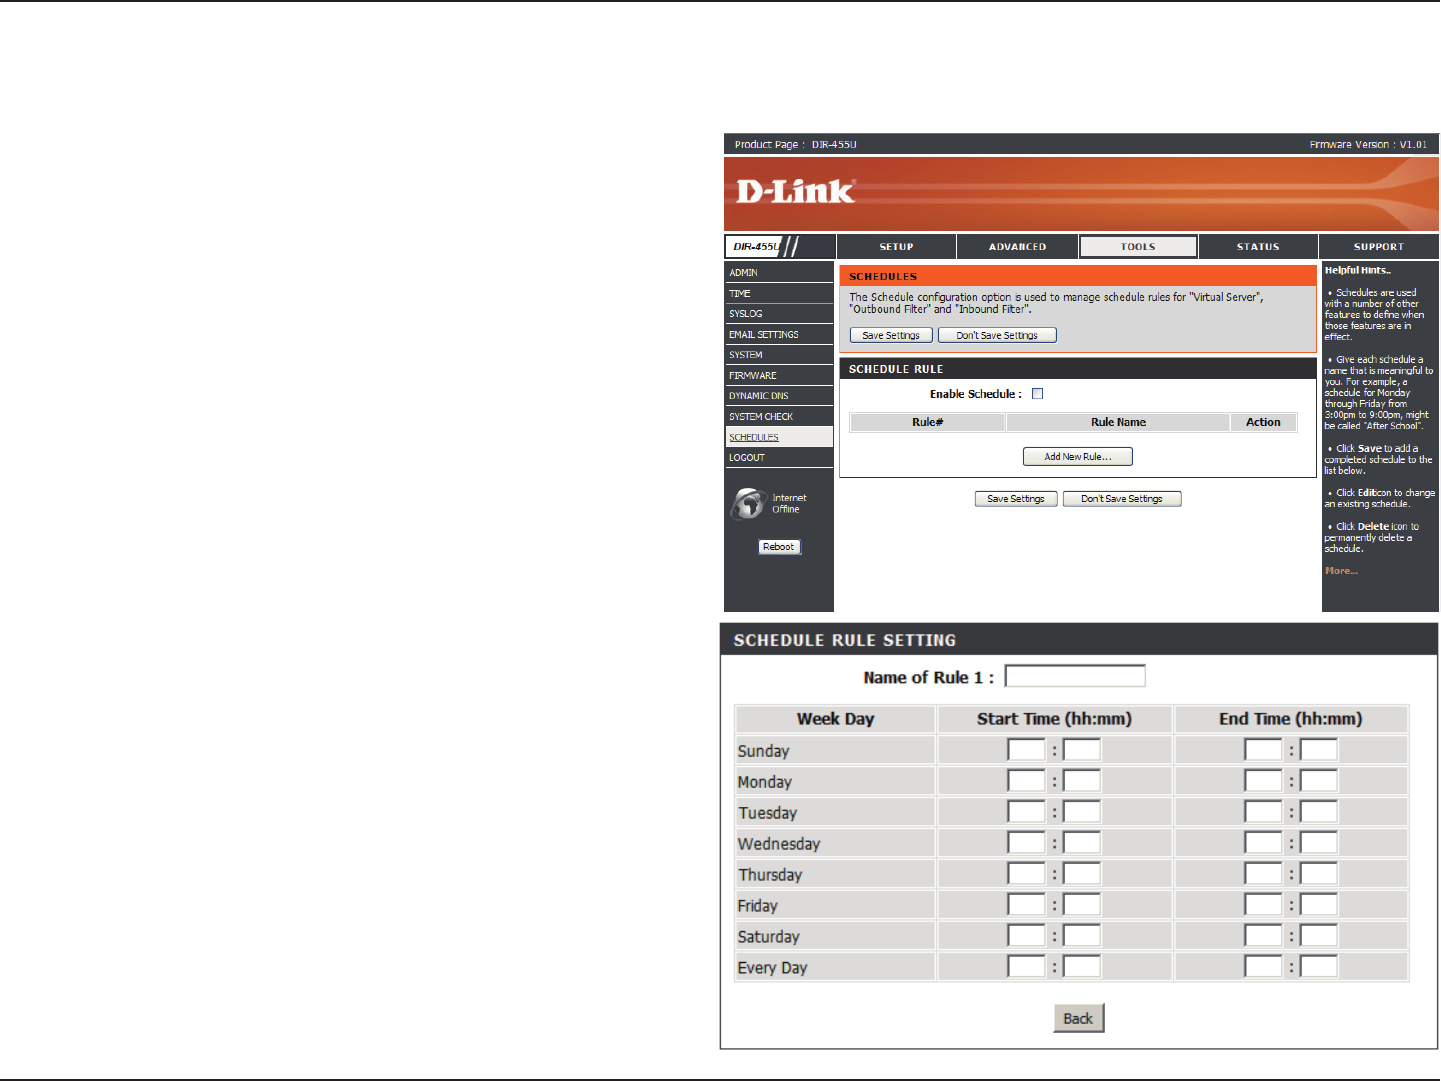The width and height of the screenshot is (1441, 1081).
Task: Click the D-Link logo
Action: 795,191
